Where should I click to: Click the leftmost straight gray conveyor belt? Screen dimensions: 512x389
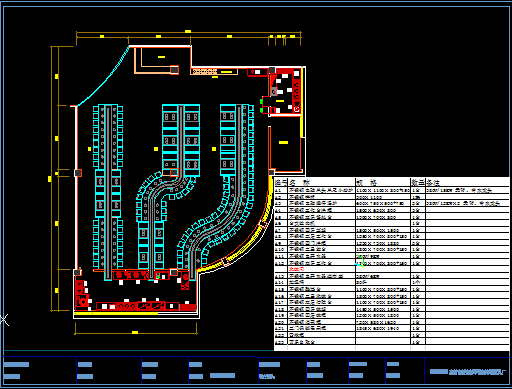point(108,192)
